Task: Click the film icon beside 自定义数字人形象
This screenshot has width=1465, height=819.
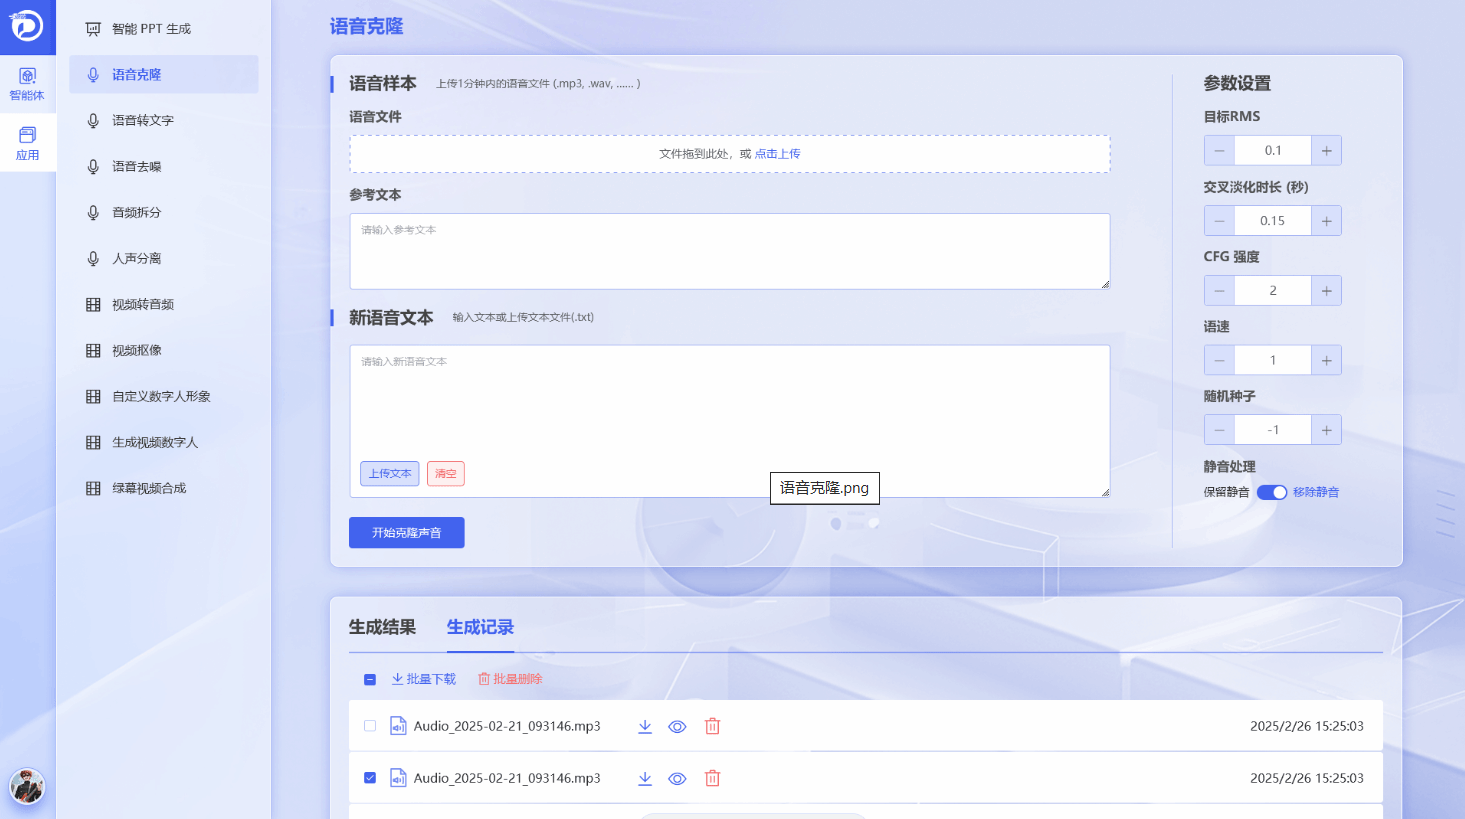Action: point(93,397)
